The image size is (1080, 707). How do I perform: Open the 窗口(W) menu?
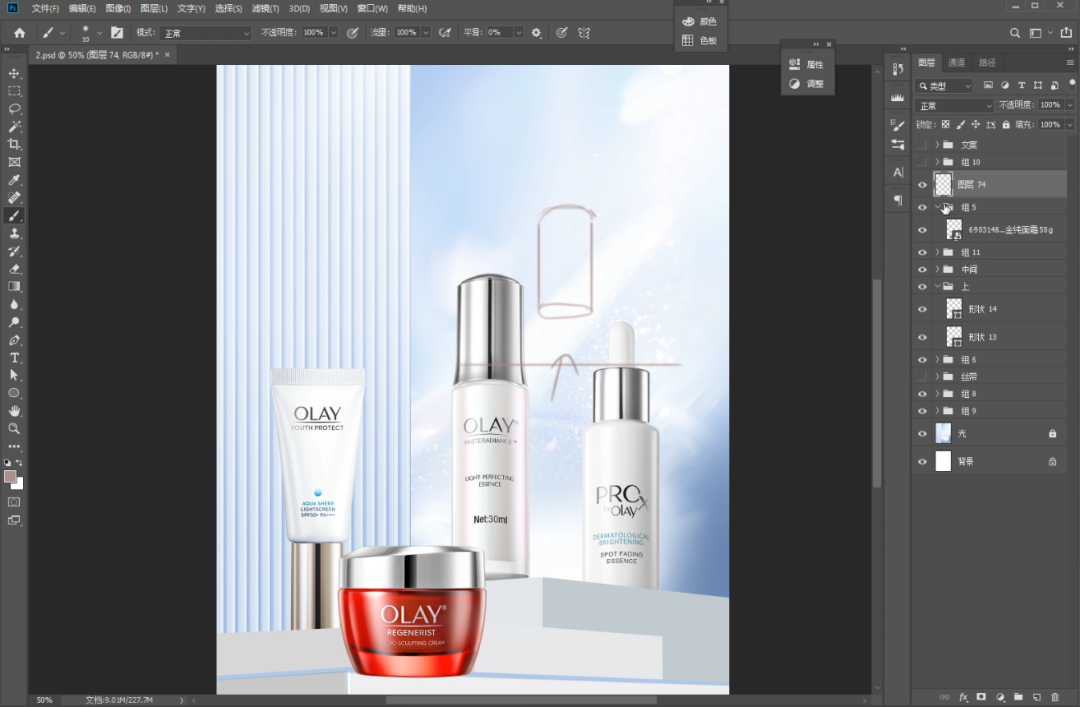pos(373,8)
